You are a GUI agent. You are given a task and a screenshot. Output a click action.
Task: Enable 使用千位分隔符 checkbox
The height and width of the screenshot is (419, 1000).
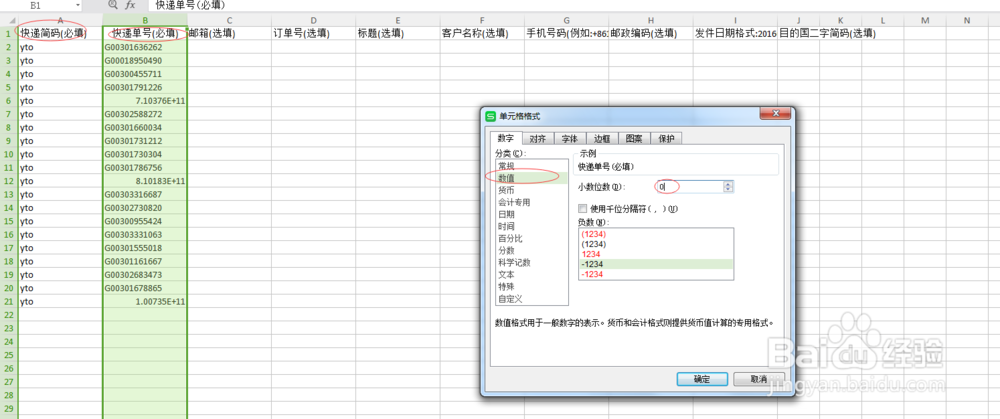(x=582, y=209)
